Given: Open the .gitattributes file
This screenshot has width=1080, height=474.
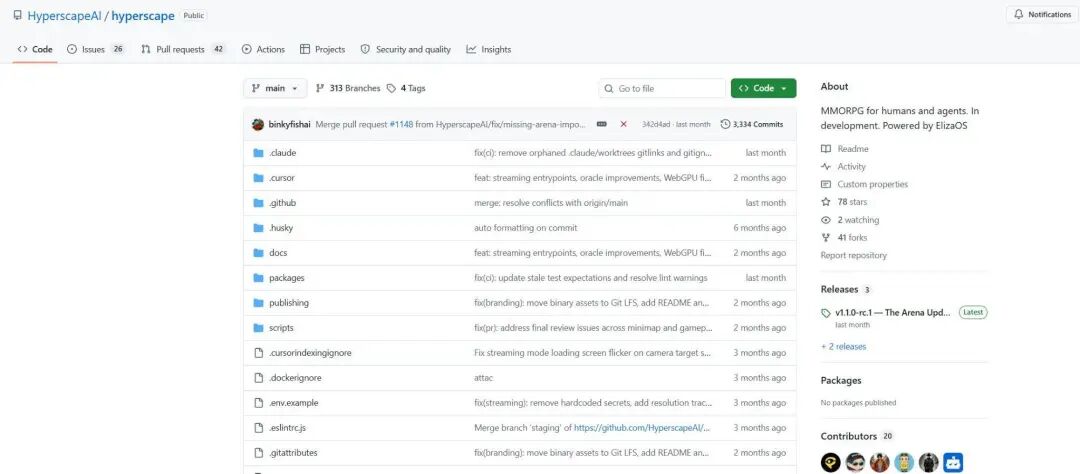Looking at the screenshot, I should (293, 453).
